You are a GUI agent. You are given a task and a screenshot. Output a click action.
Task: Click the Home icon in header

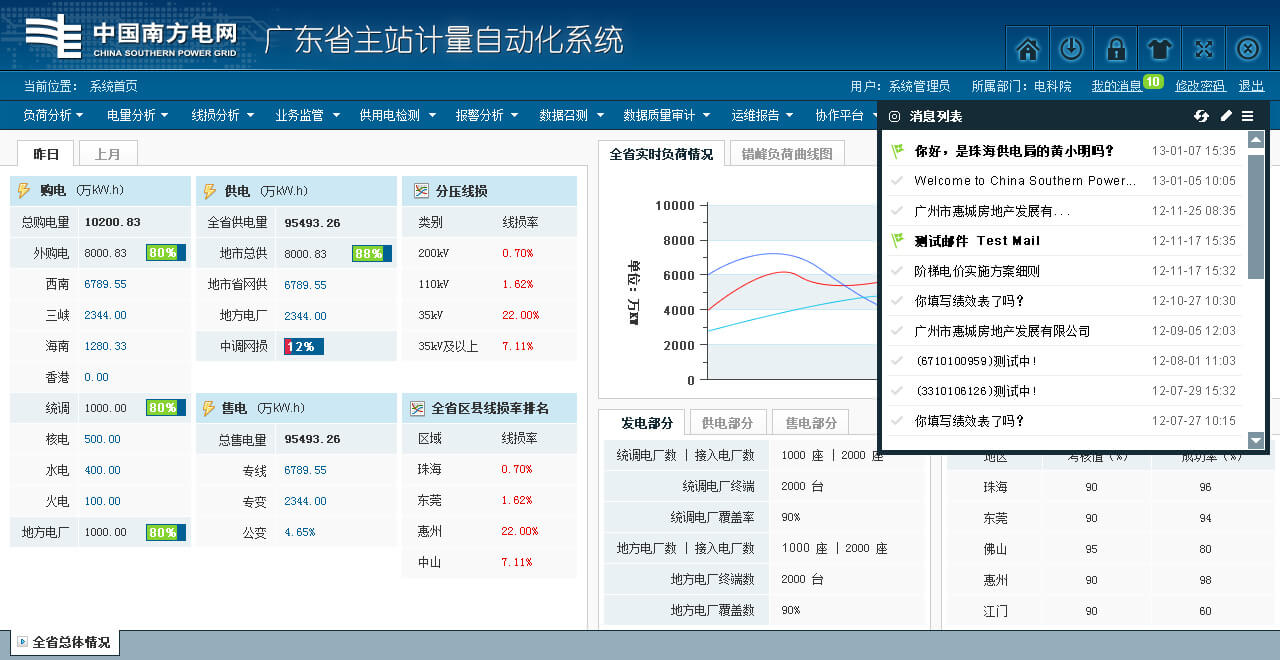coord(1027,48)
